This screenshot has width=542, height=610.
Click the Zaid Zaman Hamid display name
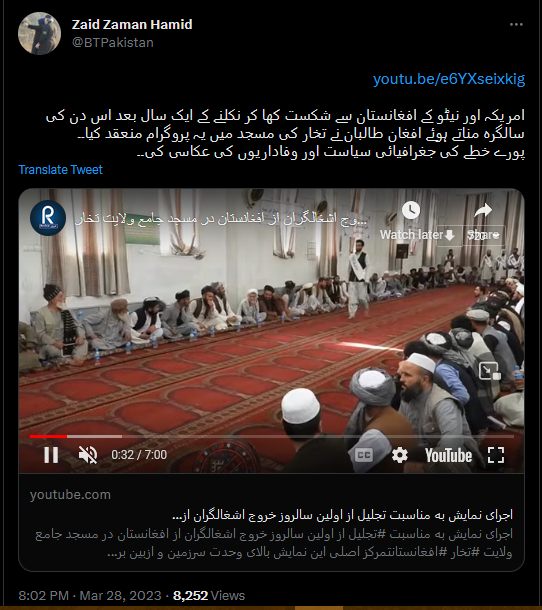click(x=132, y=25)
